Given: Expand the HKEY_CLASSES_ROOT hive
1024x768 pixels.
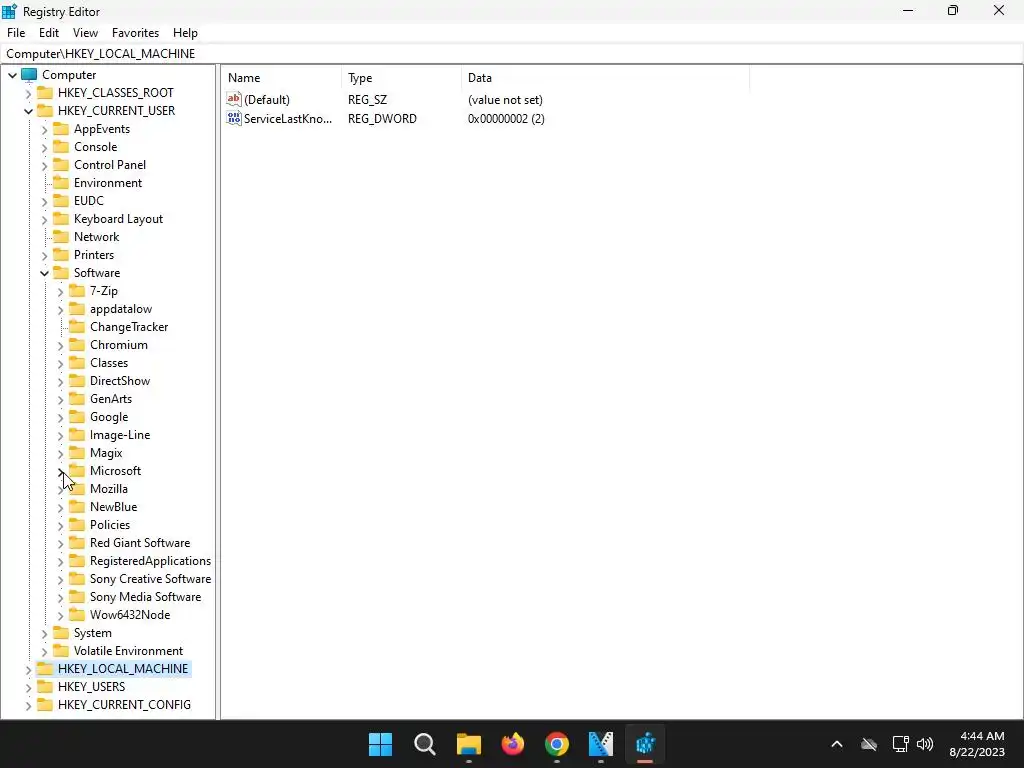Looking at the screenshot, I should [x=28, y=93].
